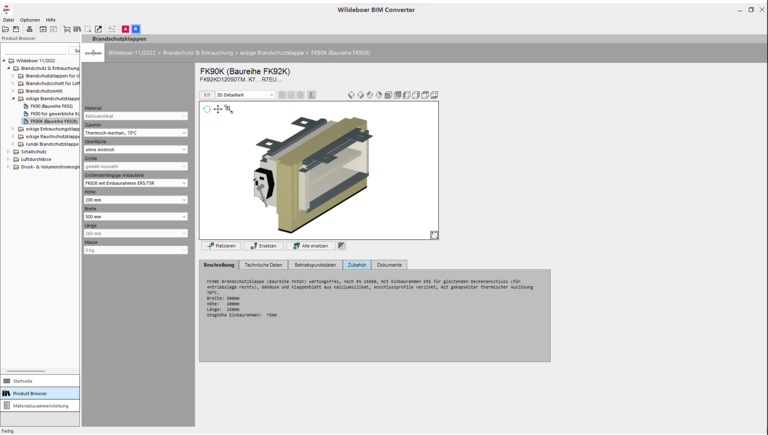Click the Wildeboer logo in the breadcrumb bar
The height and width of the screenshot is (435, 768).
point(93,53)
